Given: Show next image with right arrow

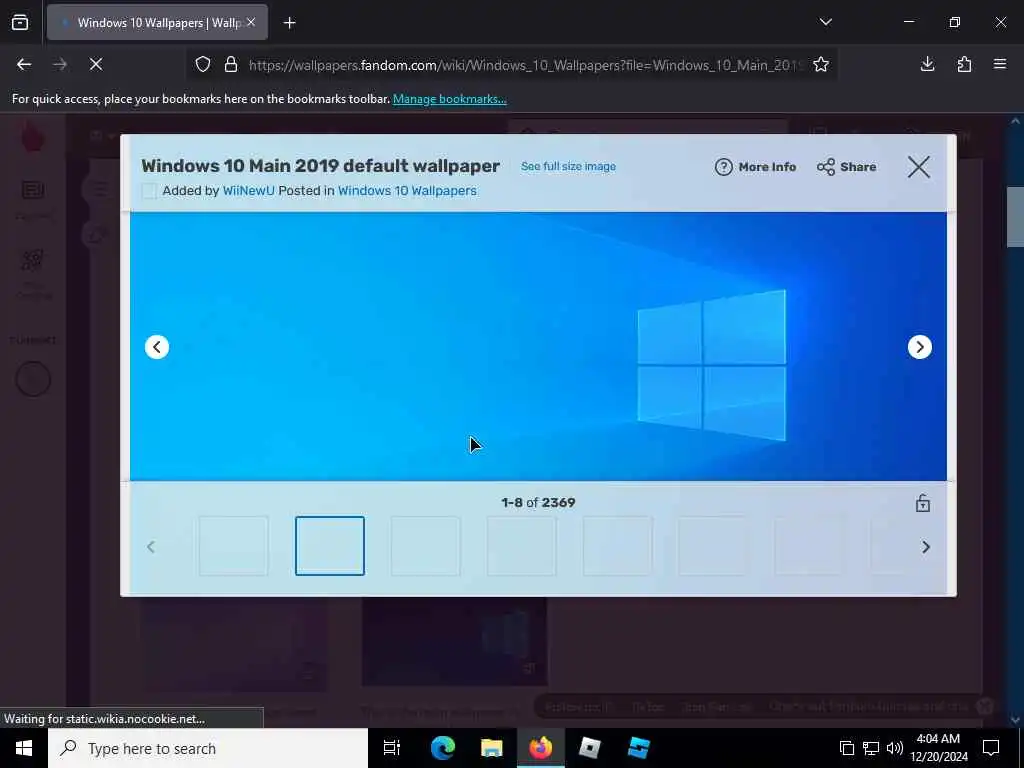Looking at the screenshot, I should tap(920, 347).
